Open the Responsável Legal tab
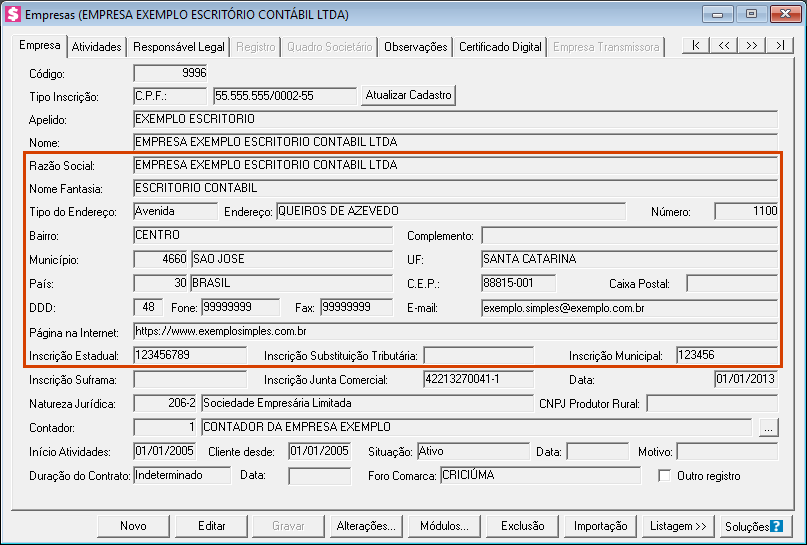The image size is (807, 545). tap(178, 47)
